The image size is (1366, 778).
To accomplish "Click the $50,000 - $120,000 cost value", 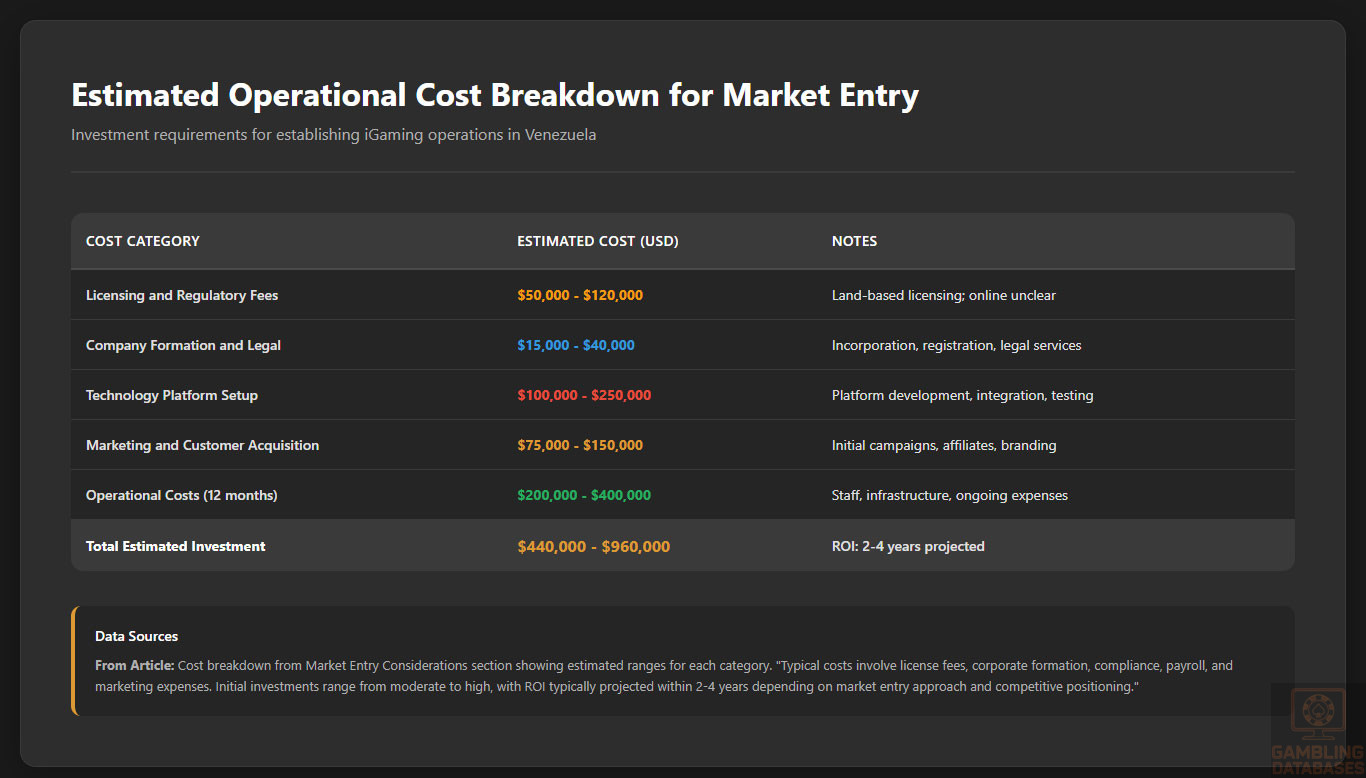I will pyautogui.click(x=580, y=295).
